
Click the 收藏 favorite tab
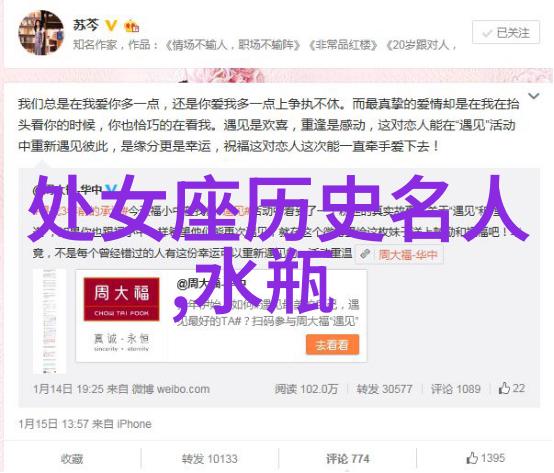[72, 459]
